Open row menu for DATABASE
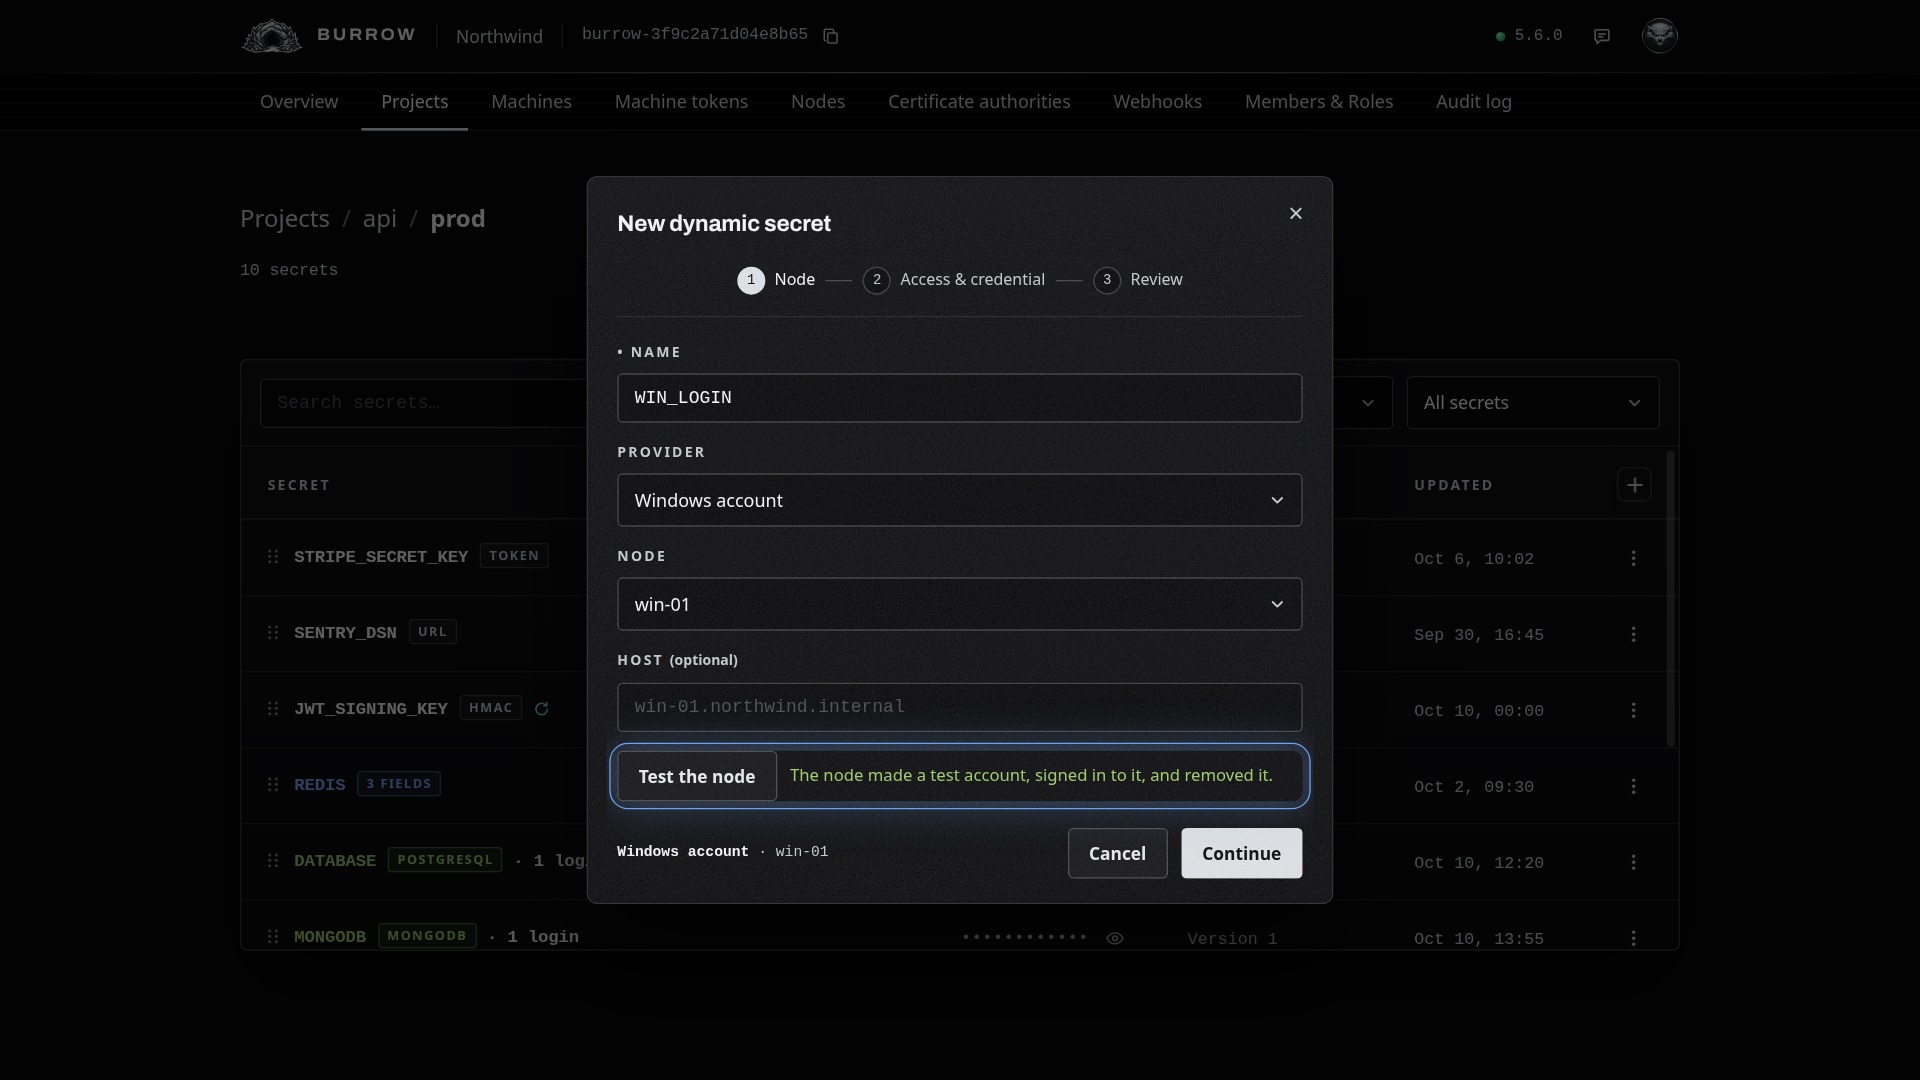The height and width of the screenshot is (1080, 1920). (x=1634, y=862)
